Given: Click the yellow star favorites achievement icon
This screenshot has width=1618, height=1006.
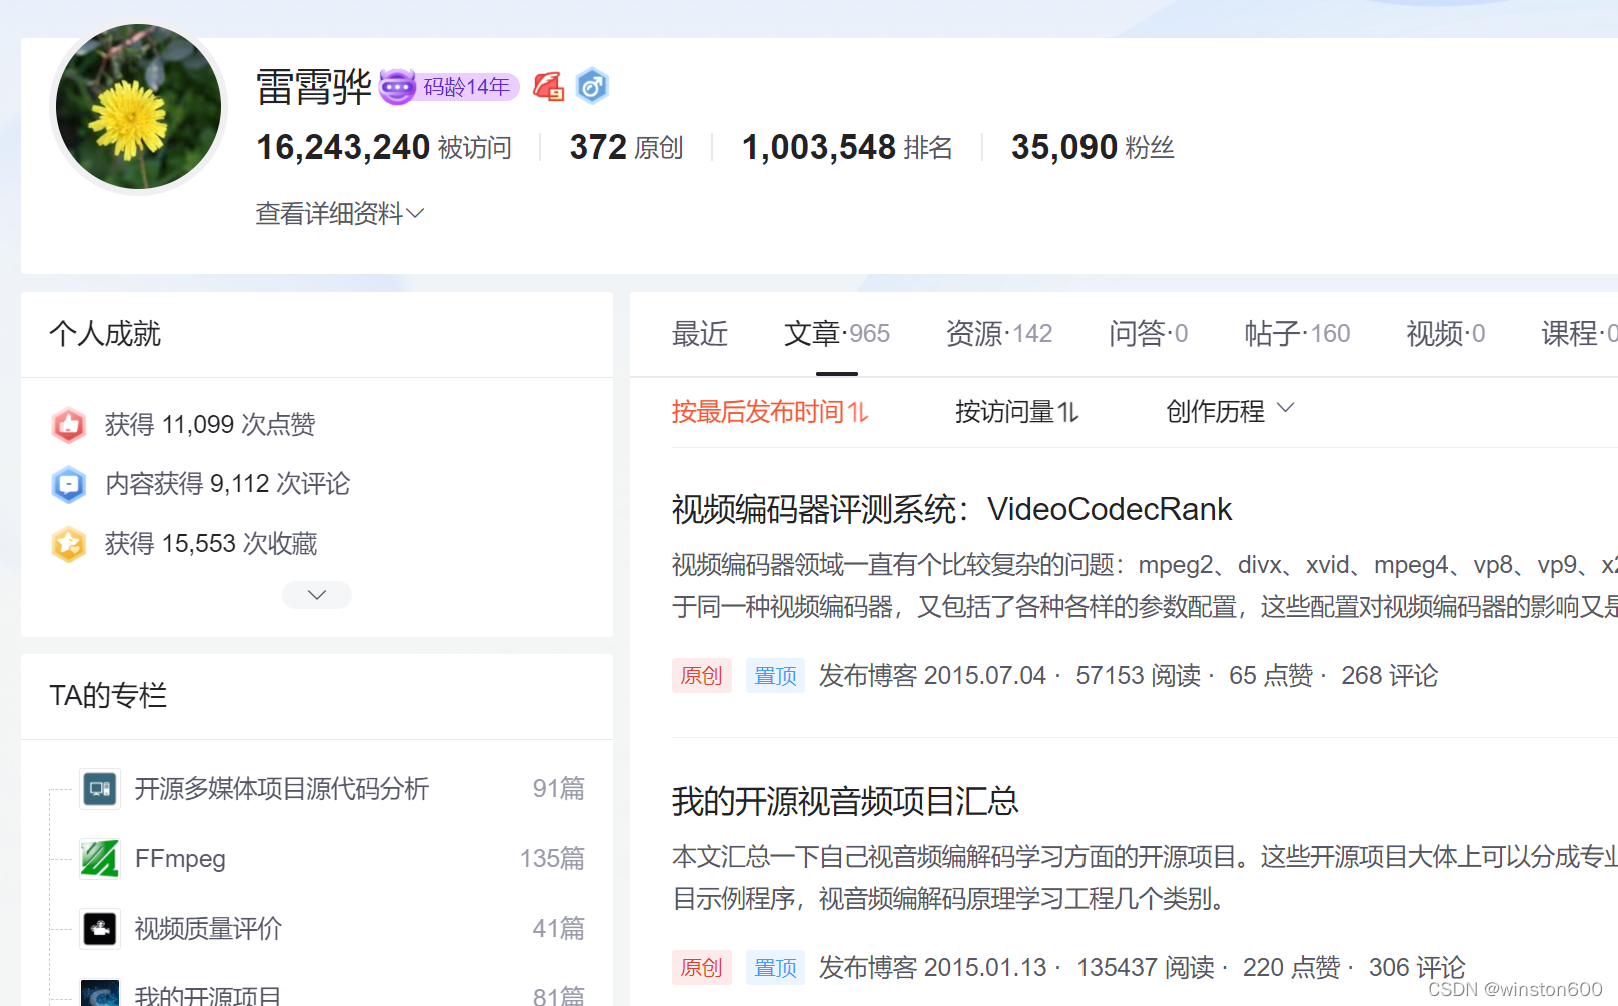Looking at the screenshot, I should [x=69, y=544].
